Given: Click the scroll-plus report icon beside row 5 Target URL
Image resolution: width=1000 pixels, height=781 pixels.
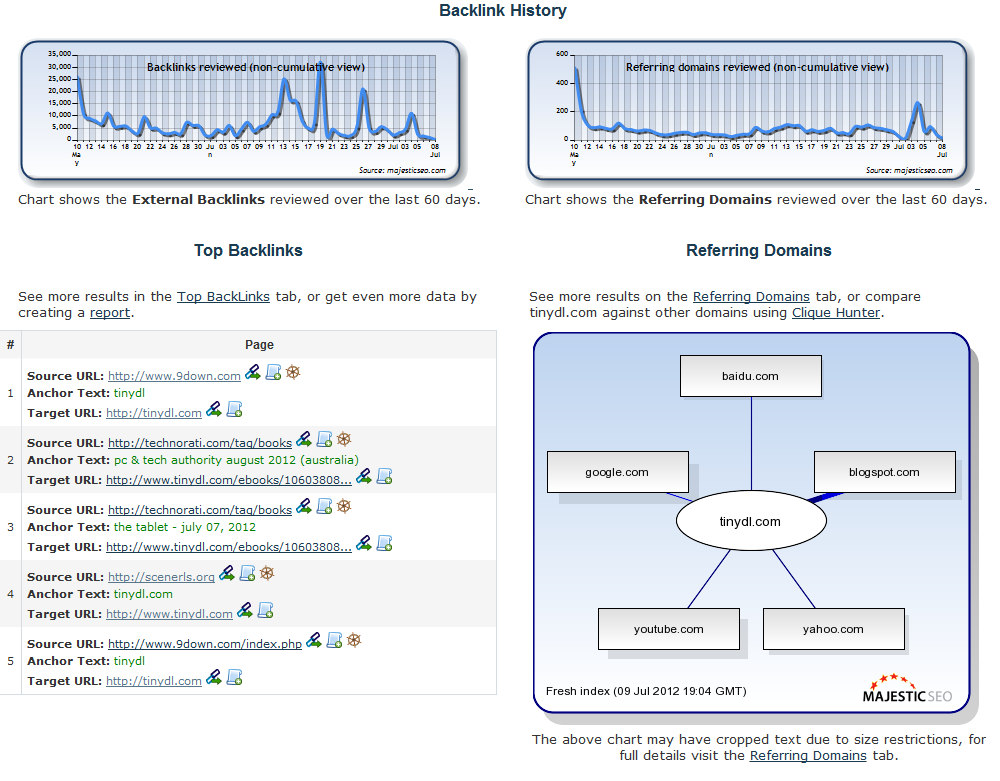Looking at the screenshot, I should [x=235, y=676].
